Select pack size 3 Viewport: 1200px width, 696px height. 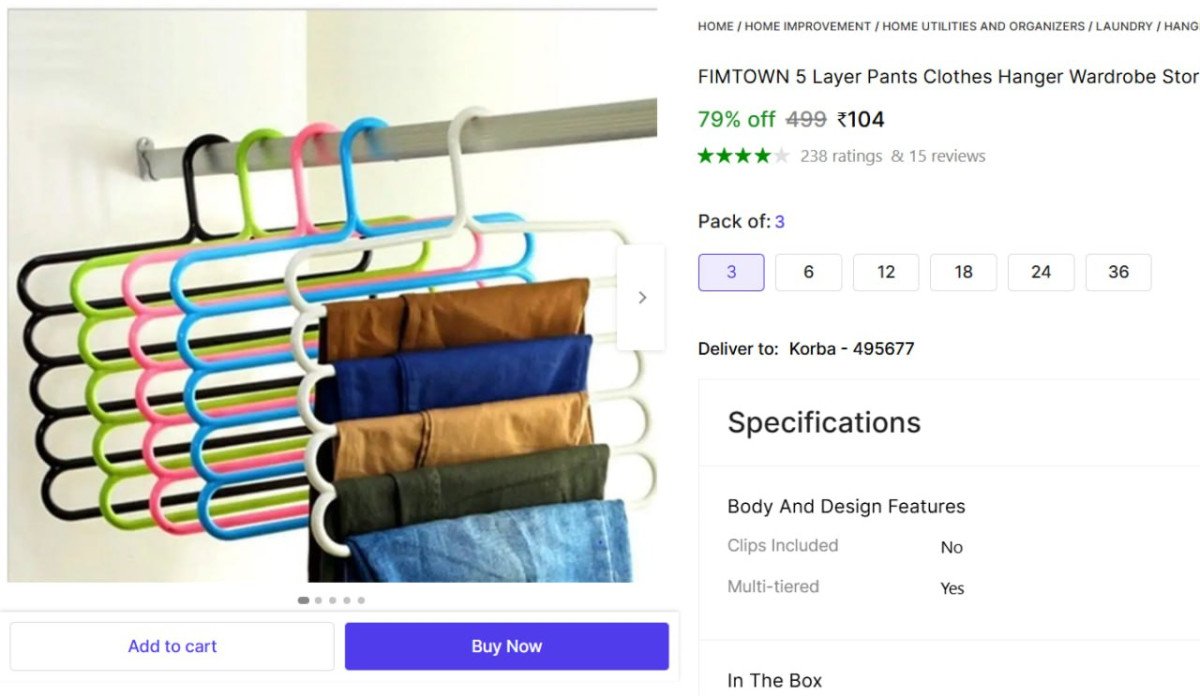731,271
